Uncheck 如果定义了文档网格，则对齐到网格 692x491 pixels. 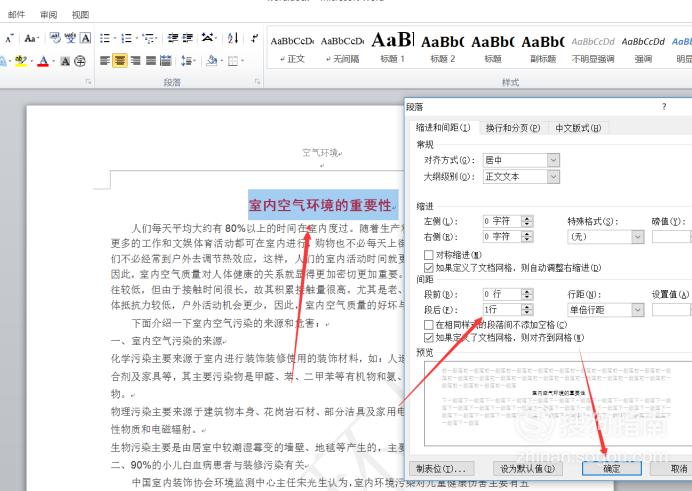(x=428, y=337)
